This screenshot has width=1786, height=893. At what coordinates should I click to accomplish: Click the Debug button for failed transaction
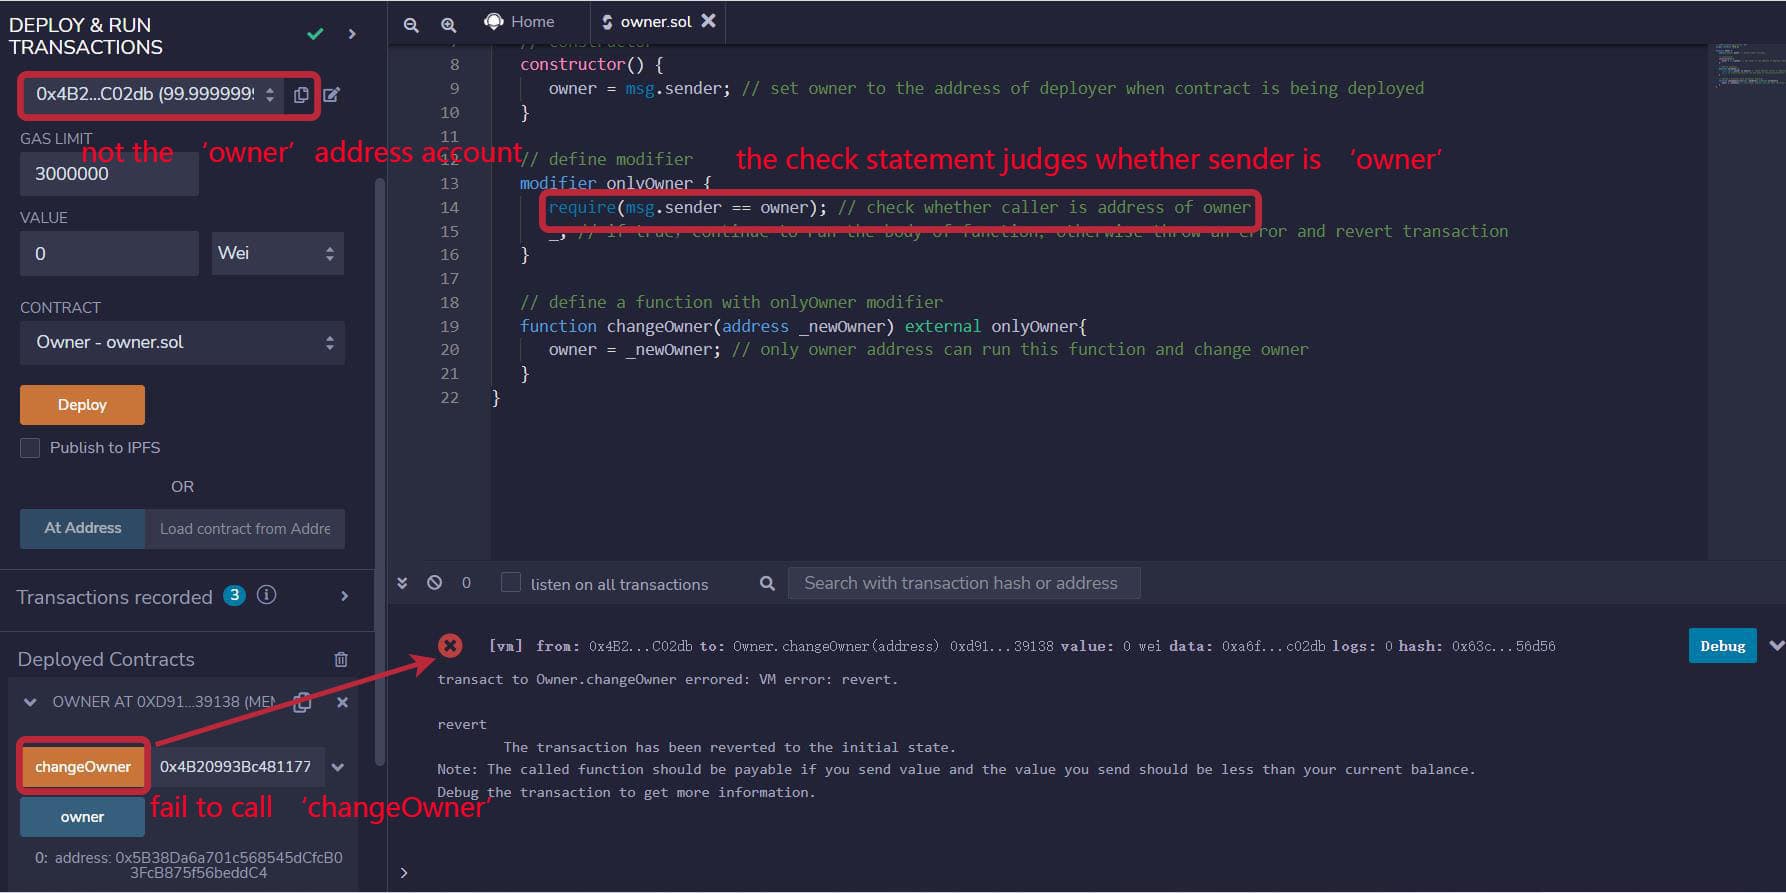coord(1722,646)
